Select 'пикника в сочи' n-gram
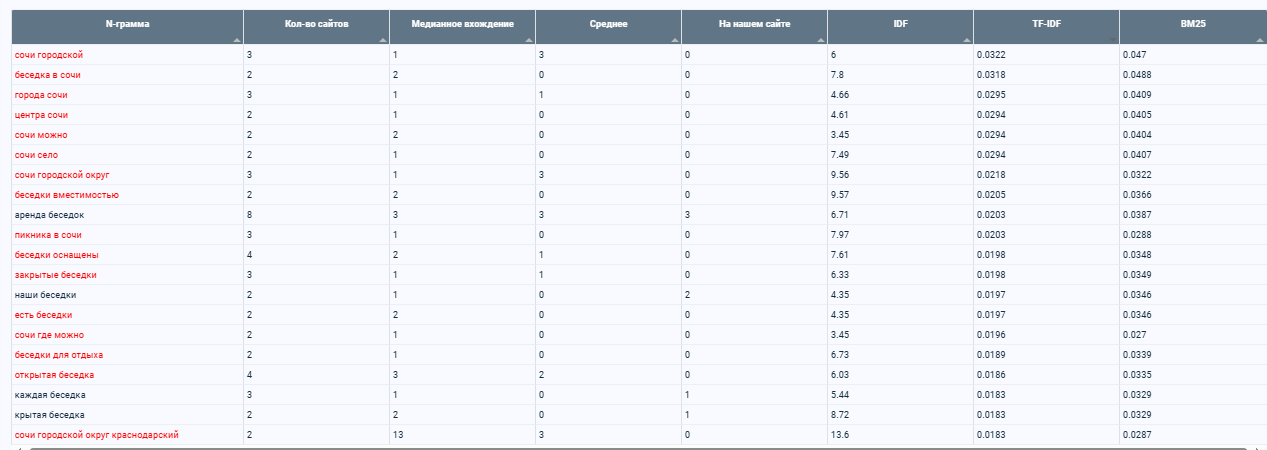The height and width of the screenshot is (450, 1267). pyautogui.click(x=48, y=235)
